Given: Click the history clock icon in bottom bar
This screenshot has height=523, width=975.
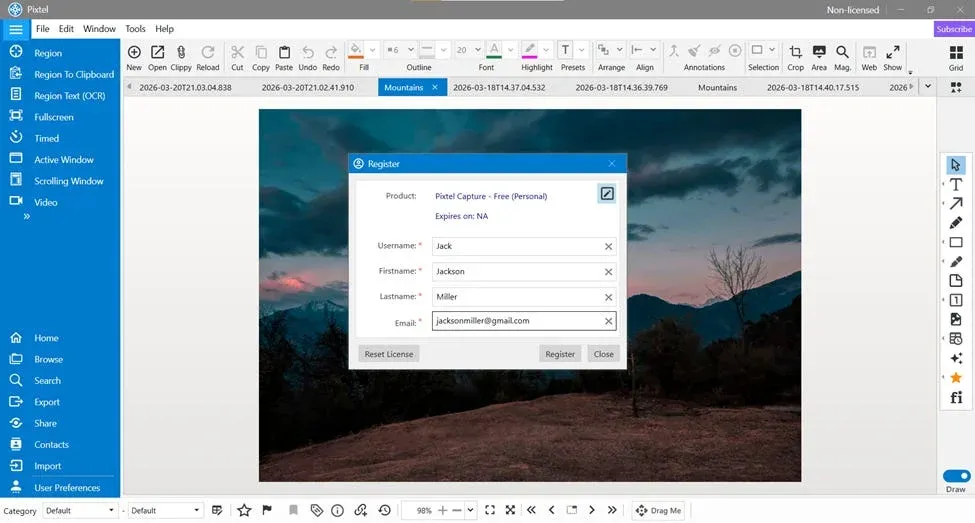Looking at the screenshot, I should (x=385, y=511).
